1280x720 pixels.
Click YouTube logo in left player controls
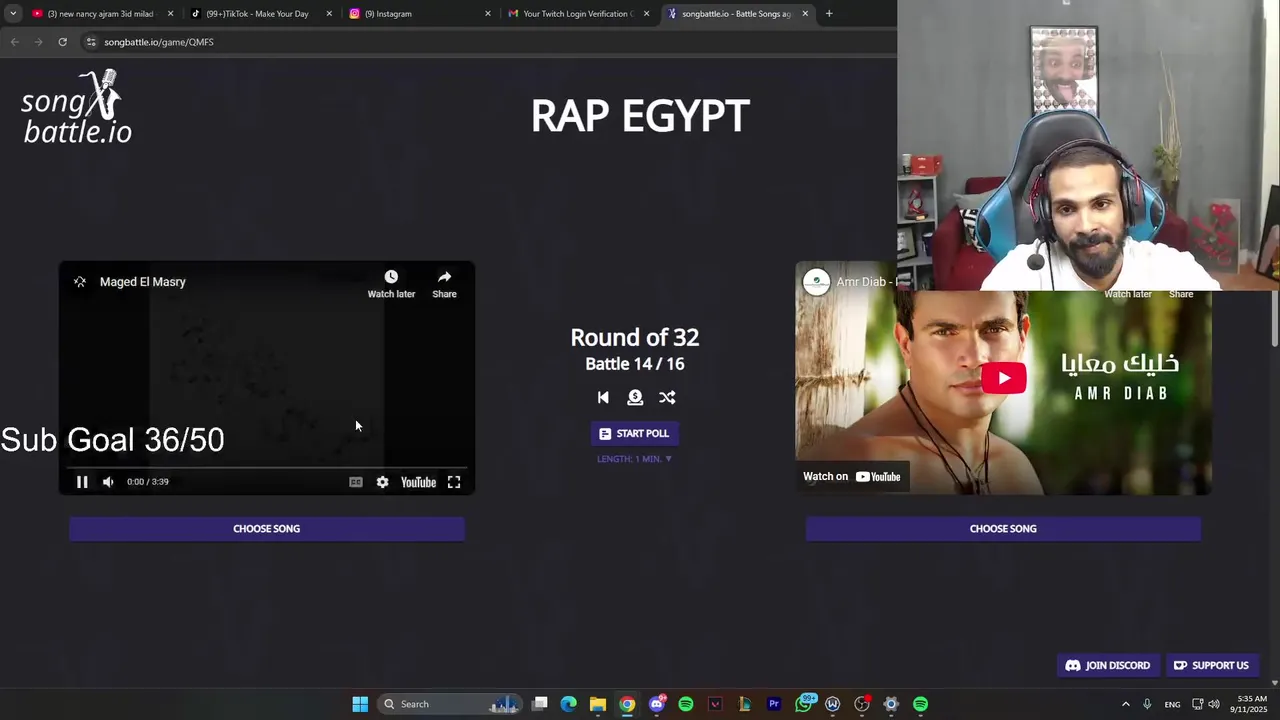click(x=418, y=482)
